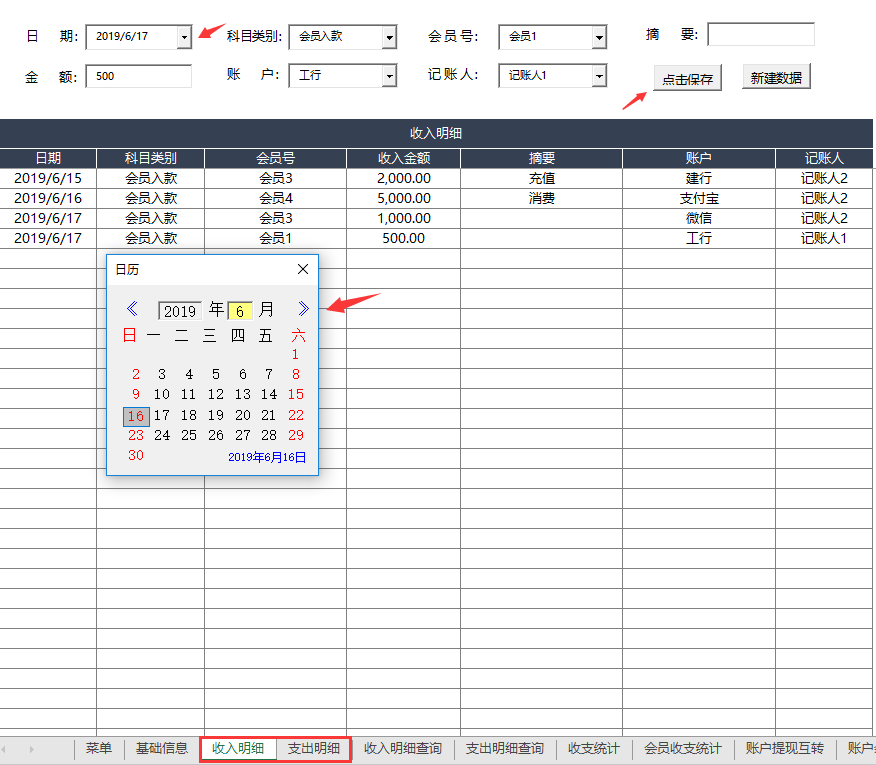The height and width of the screenshot is (765, 876).
Task: Switch to the 菜单 sheet tab
Action: click(x=99, y=748)
